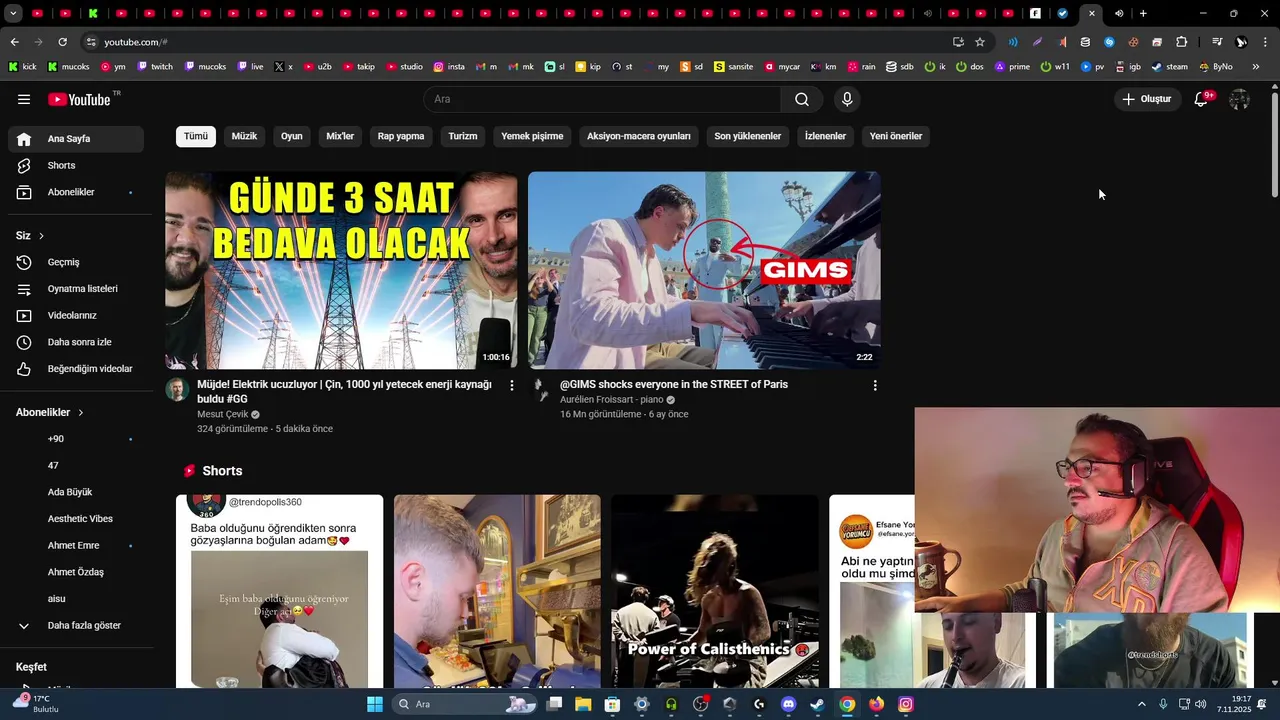
Task: Start voice search with the microphone
Action: tap(847, 99)
